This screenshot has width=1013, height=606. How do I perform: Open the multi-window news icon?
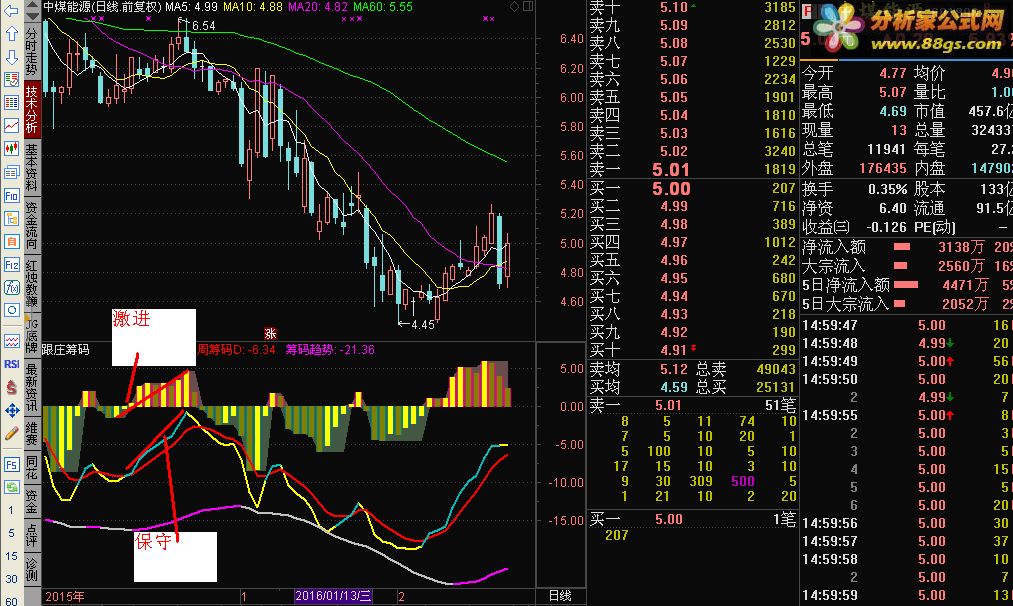point(11,172)
